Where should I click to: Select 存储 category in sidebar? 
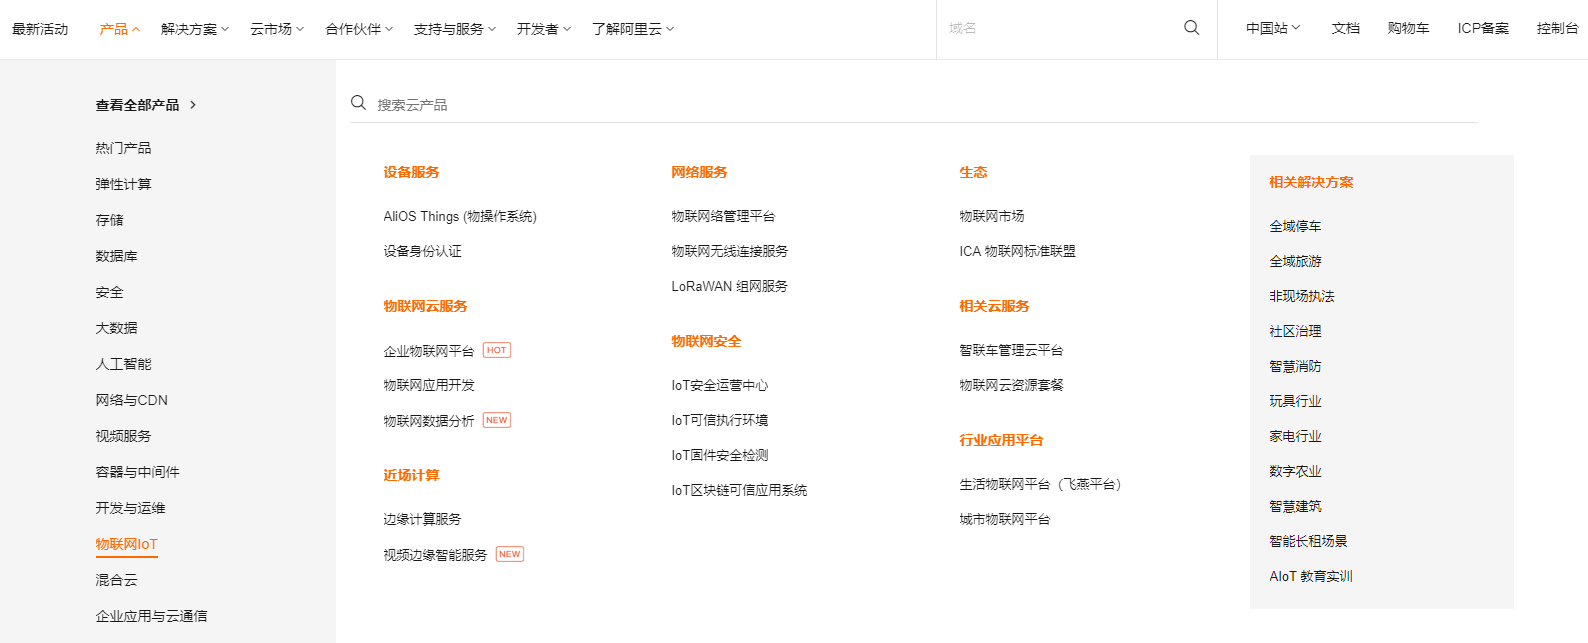click(x=110, y=220)
